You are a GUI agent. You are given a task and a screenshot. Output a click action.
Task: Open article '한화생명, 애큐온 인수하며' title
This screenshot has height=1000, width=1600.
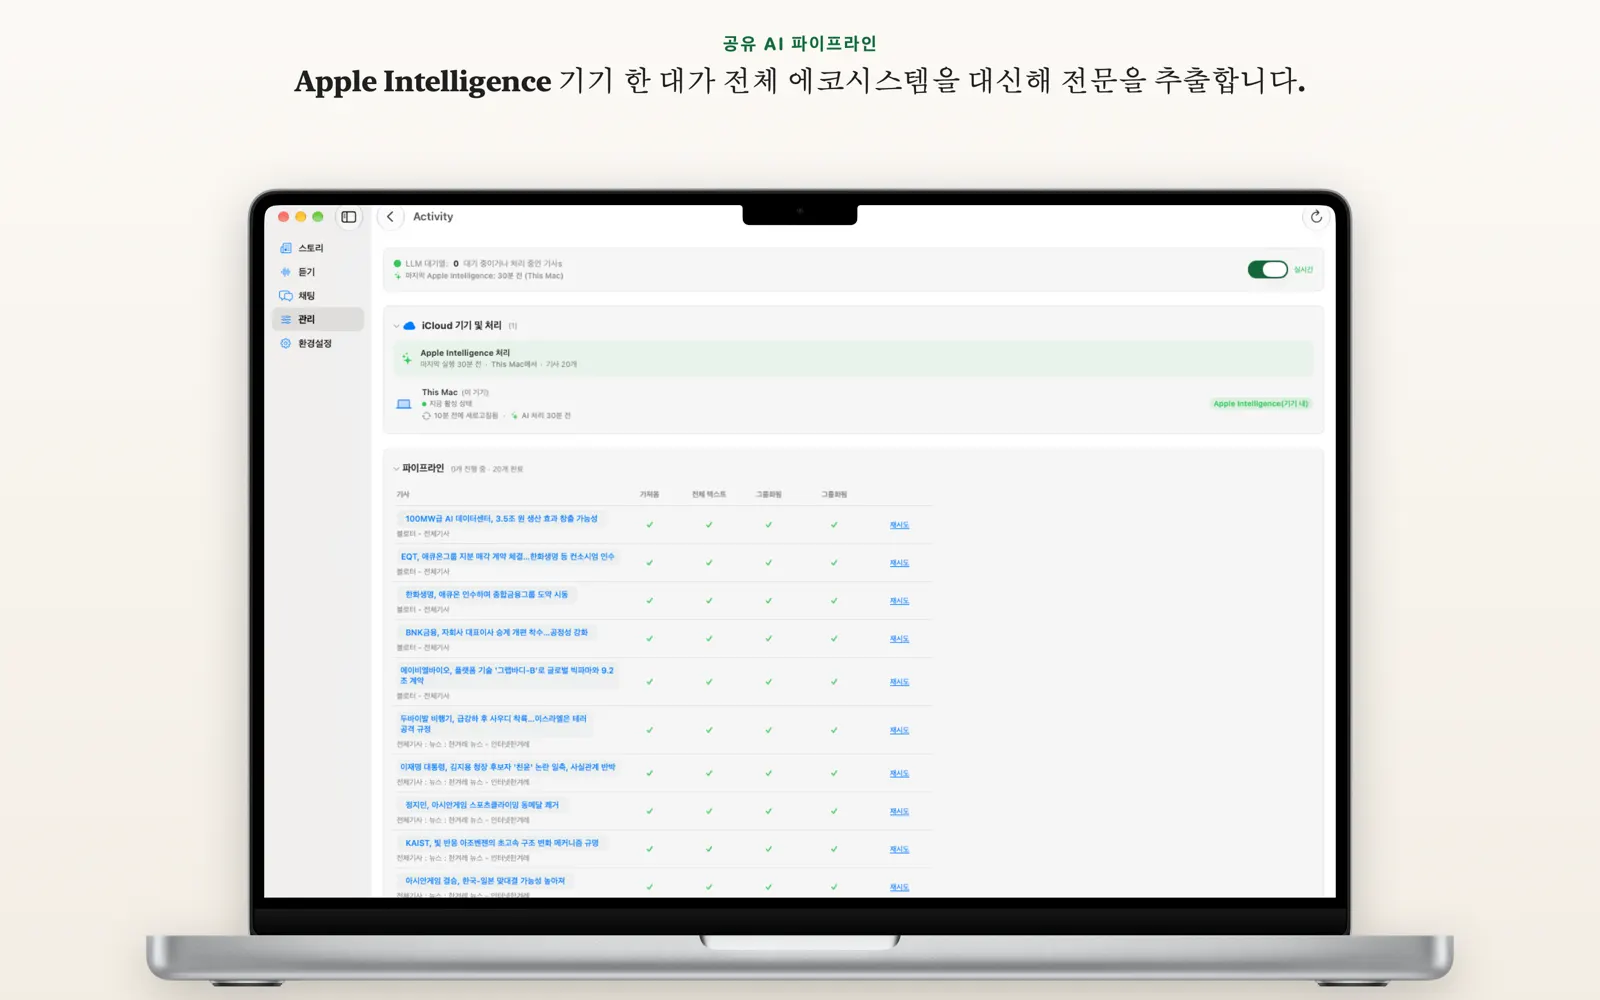(x=486, y=595)
